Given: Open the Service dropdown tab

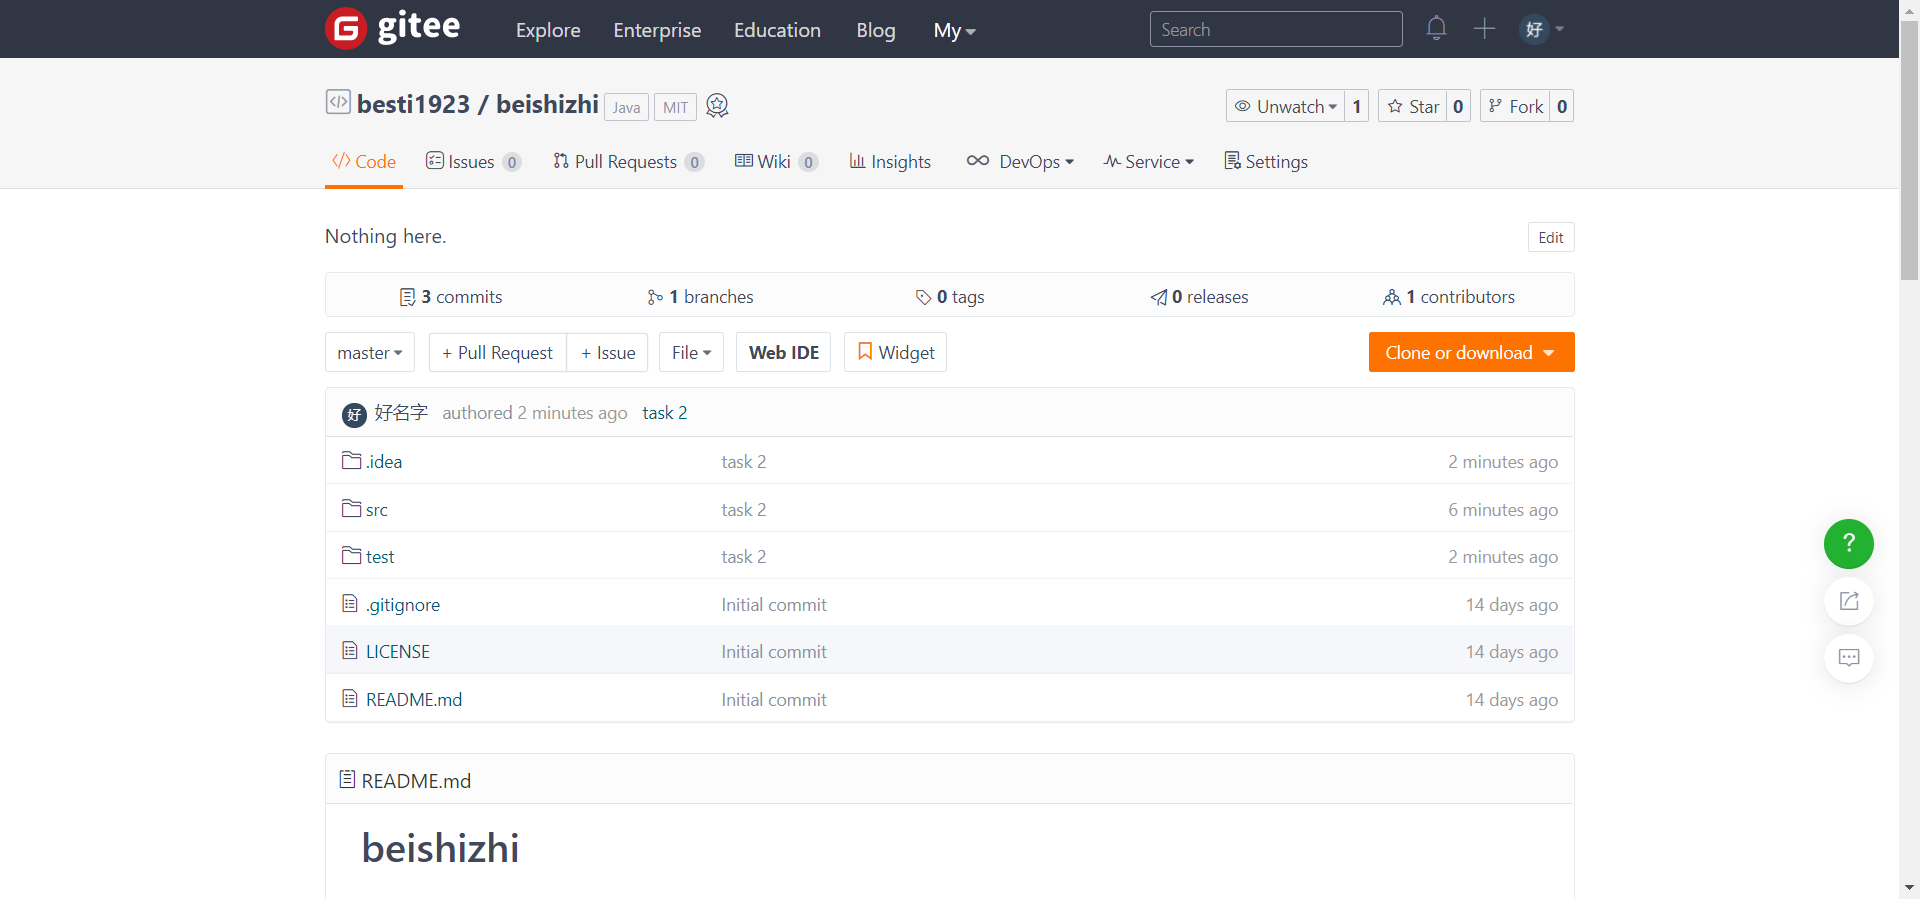Looking at the screenshot, I should [1148, 161].
